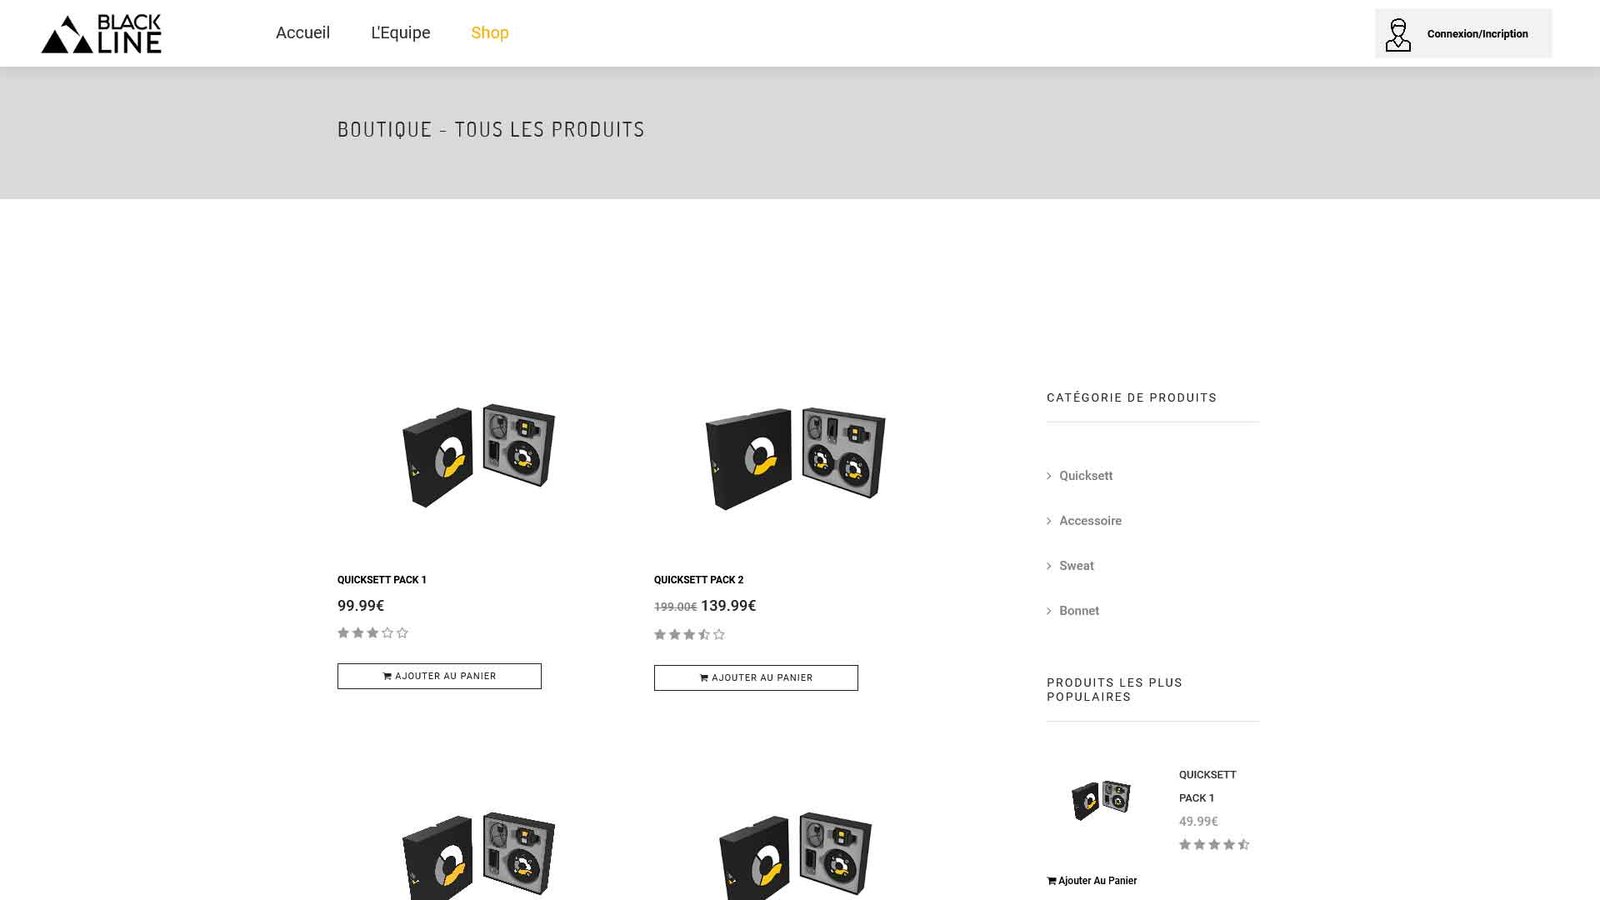Screen dimensions: 1600x900
Task: Click the star rating of the popular Quicksett Pack 1
Action: coord(1215,845)
